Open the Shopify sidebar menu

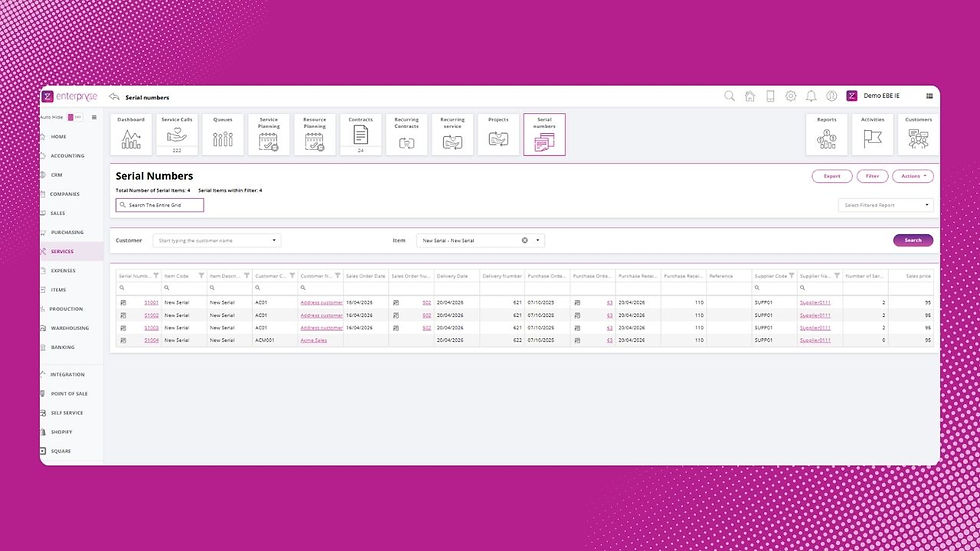click(x=61, y=432)
